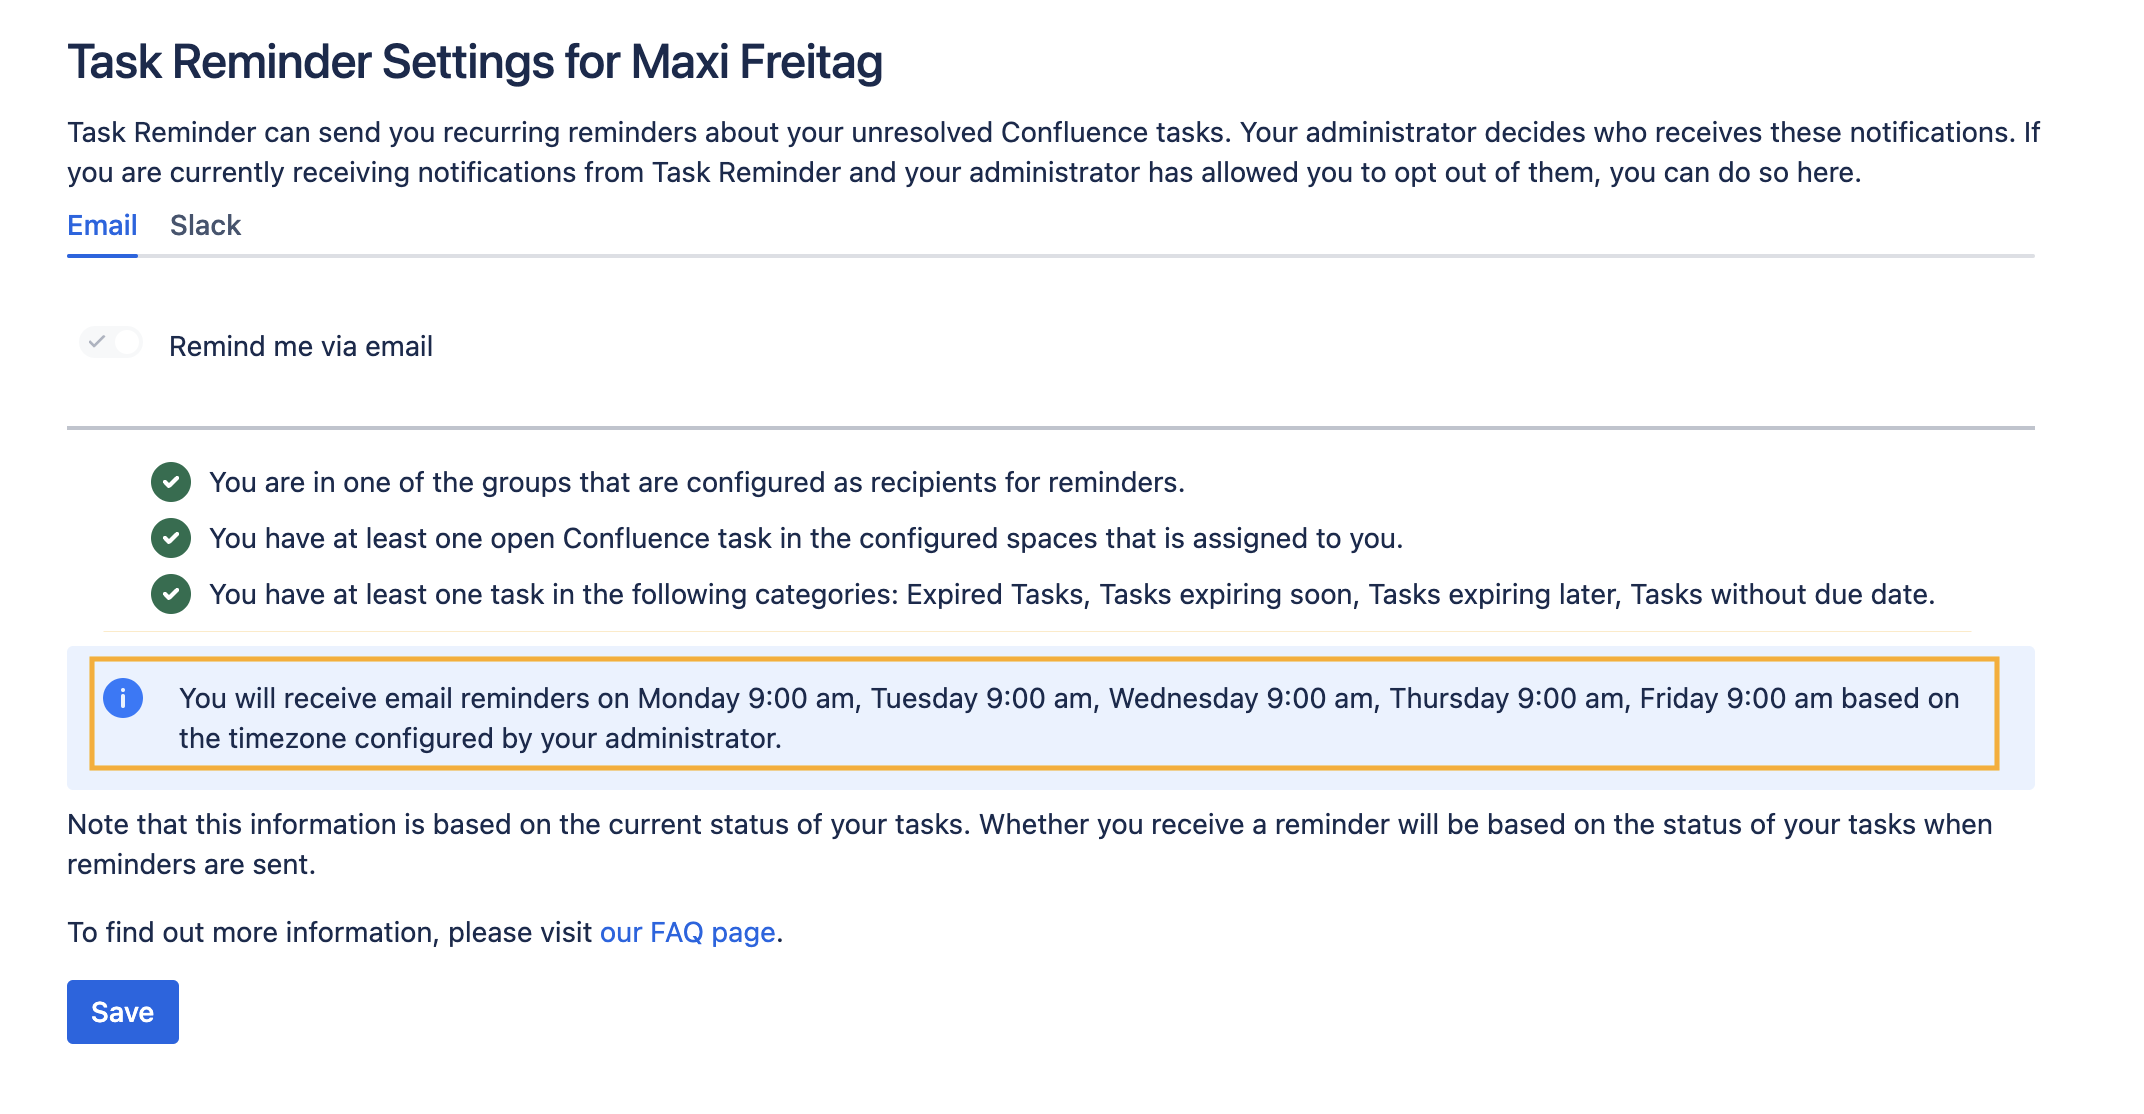Disable the Remind me via email toggle
2144x1114 pixels.
pyautogui.click(x=110, y=343)
